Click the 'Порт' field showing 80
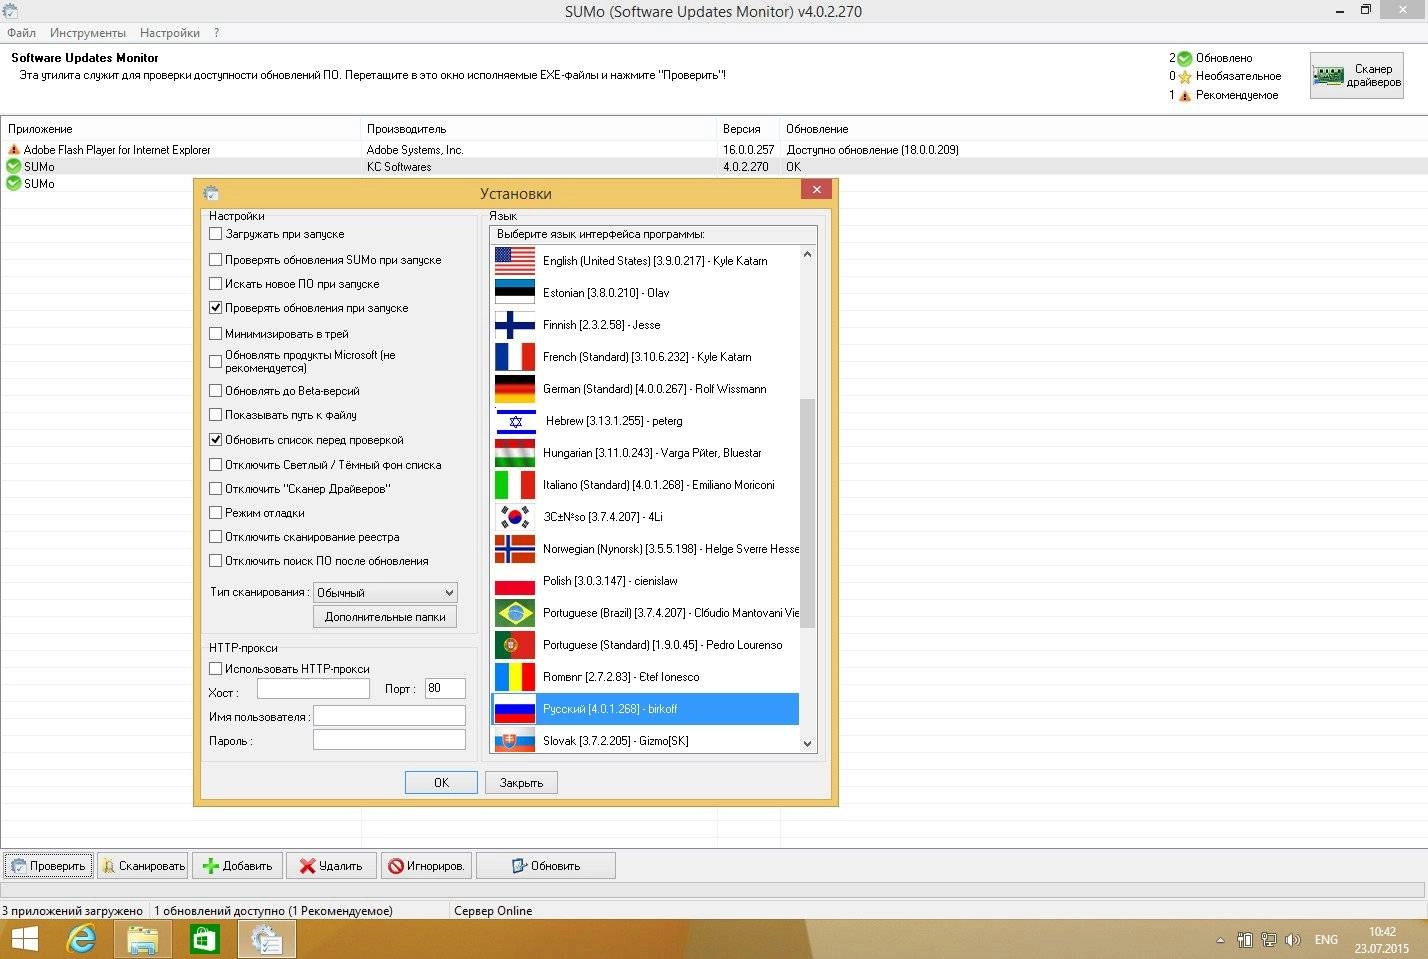Image resolution: width=1428 pixels, height=959 pixels. click(x=445, y=688)
